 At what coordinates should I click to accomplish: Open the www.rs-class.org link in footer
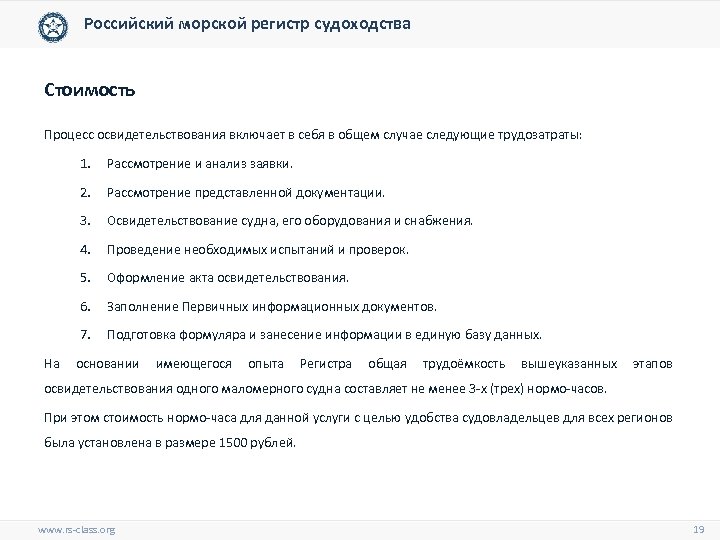point(76,529)
